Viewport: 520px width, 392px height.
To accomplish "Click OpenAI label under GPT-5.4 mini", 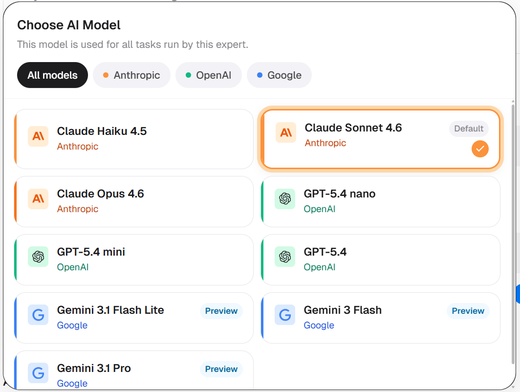I will (x=73, y=267).
